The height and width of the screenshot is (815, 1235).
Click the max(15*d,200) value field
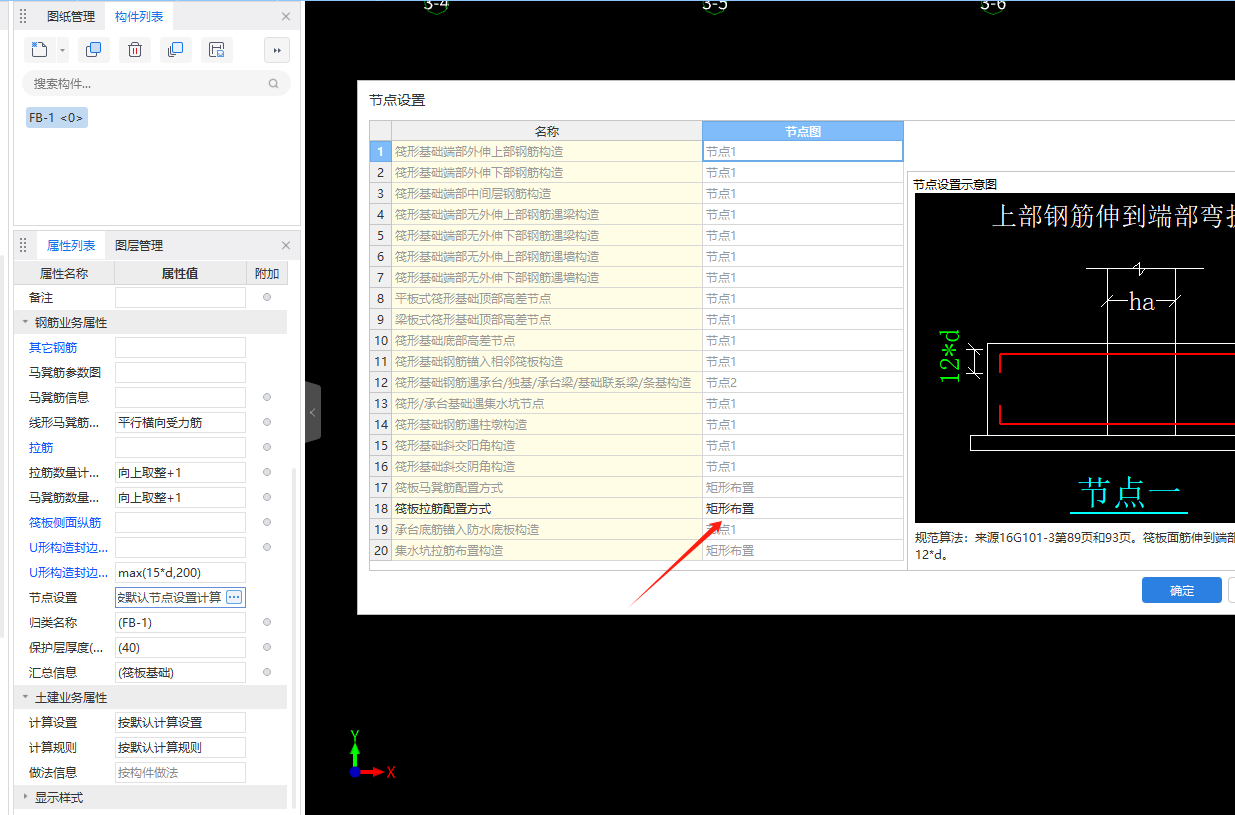tap(180, 572)
